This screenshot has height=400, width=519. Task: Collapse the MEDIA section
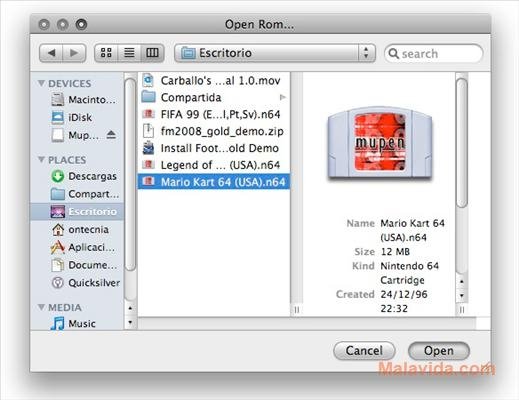(x=41, y=307)
